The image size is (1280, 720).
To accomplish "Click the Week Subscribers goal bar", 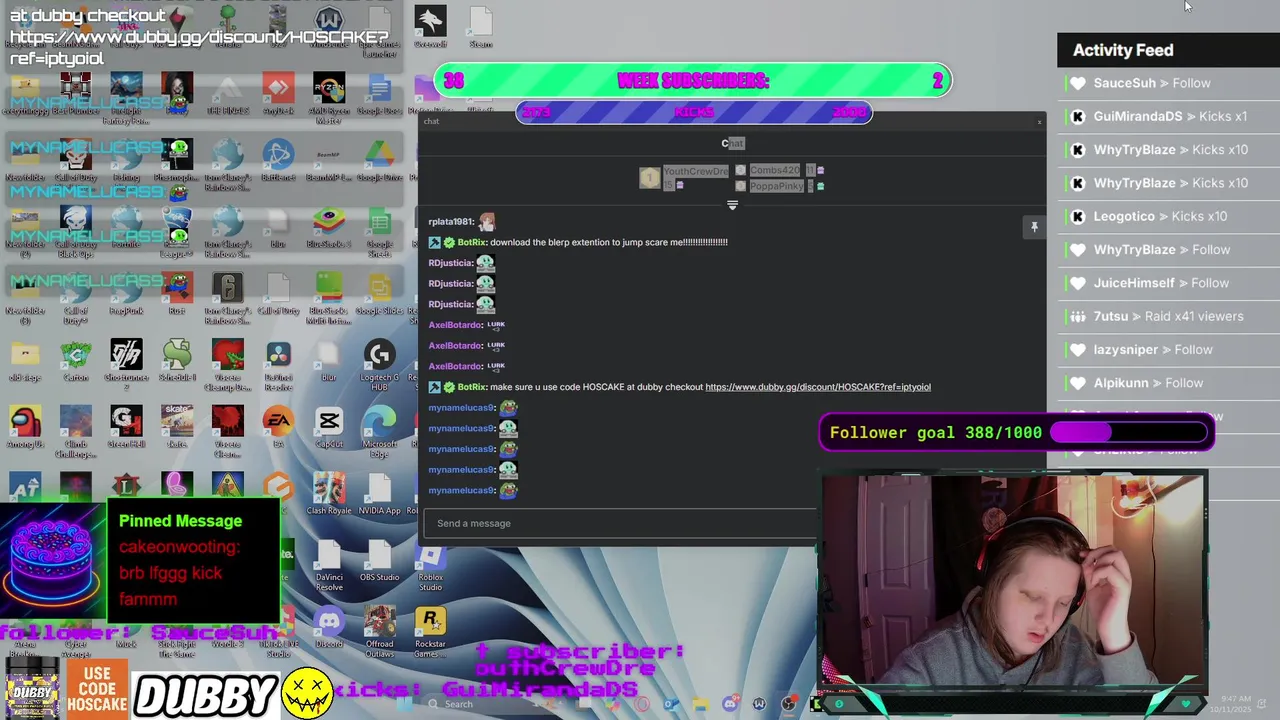I will pyautogui.click(x=693, y=80).
